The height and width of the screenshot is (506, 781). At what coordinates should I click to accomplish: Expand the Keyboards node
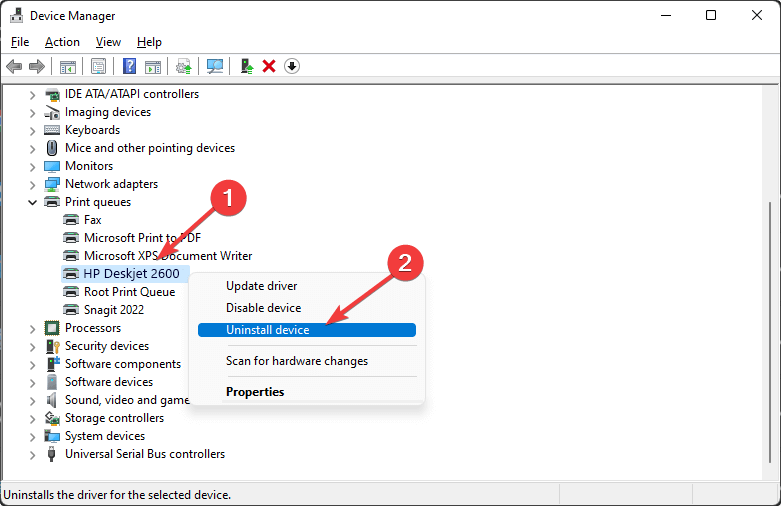click(x=32, y=131)
